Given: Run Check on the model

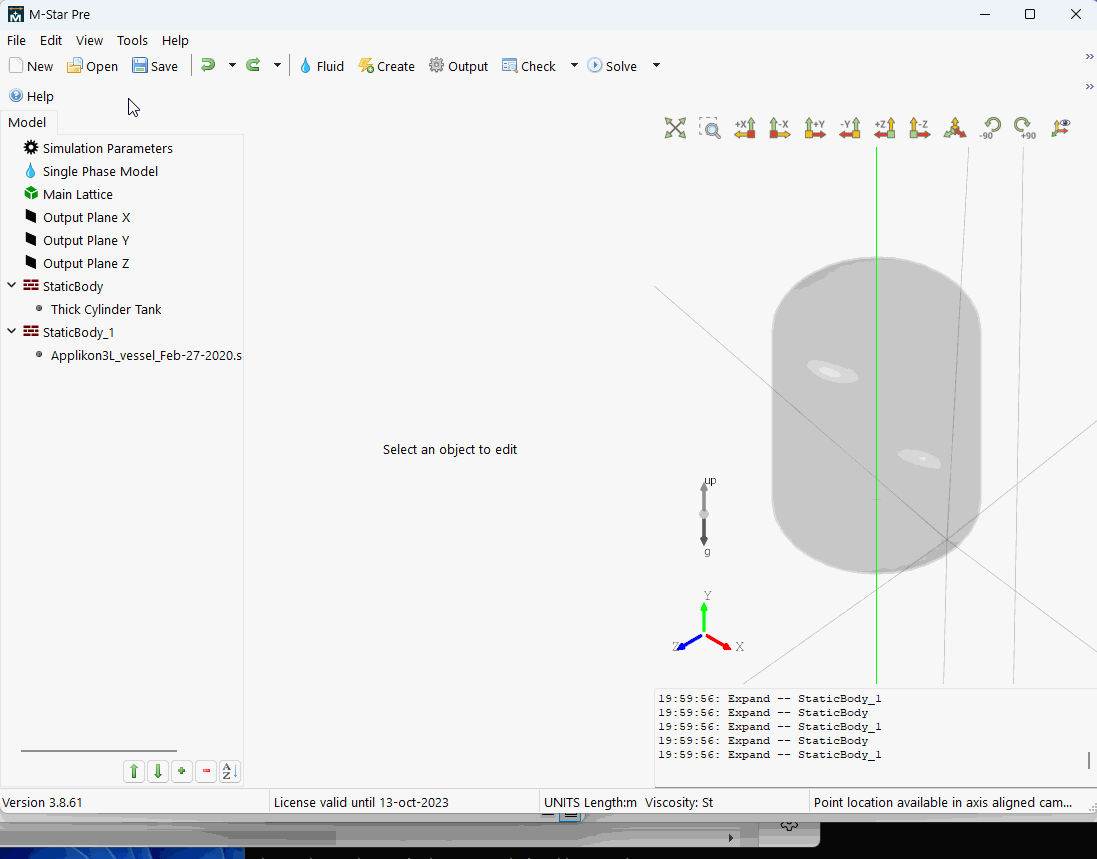Looking at the screenshot, I should coord(529,66).
